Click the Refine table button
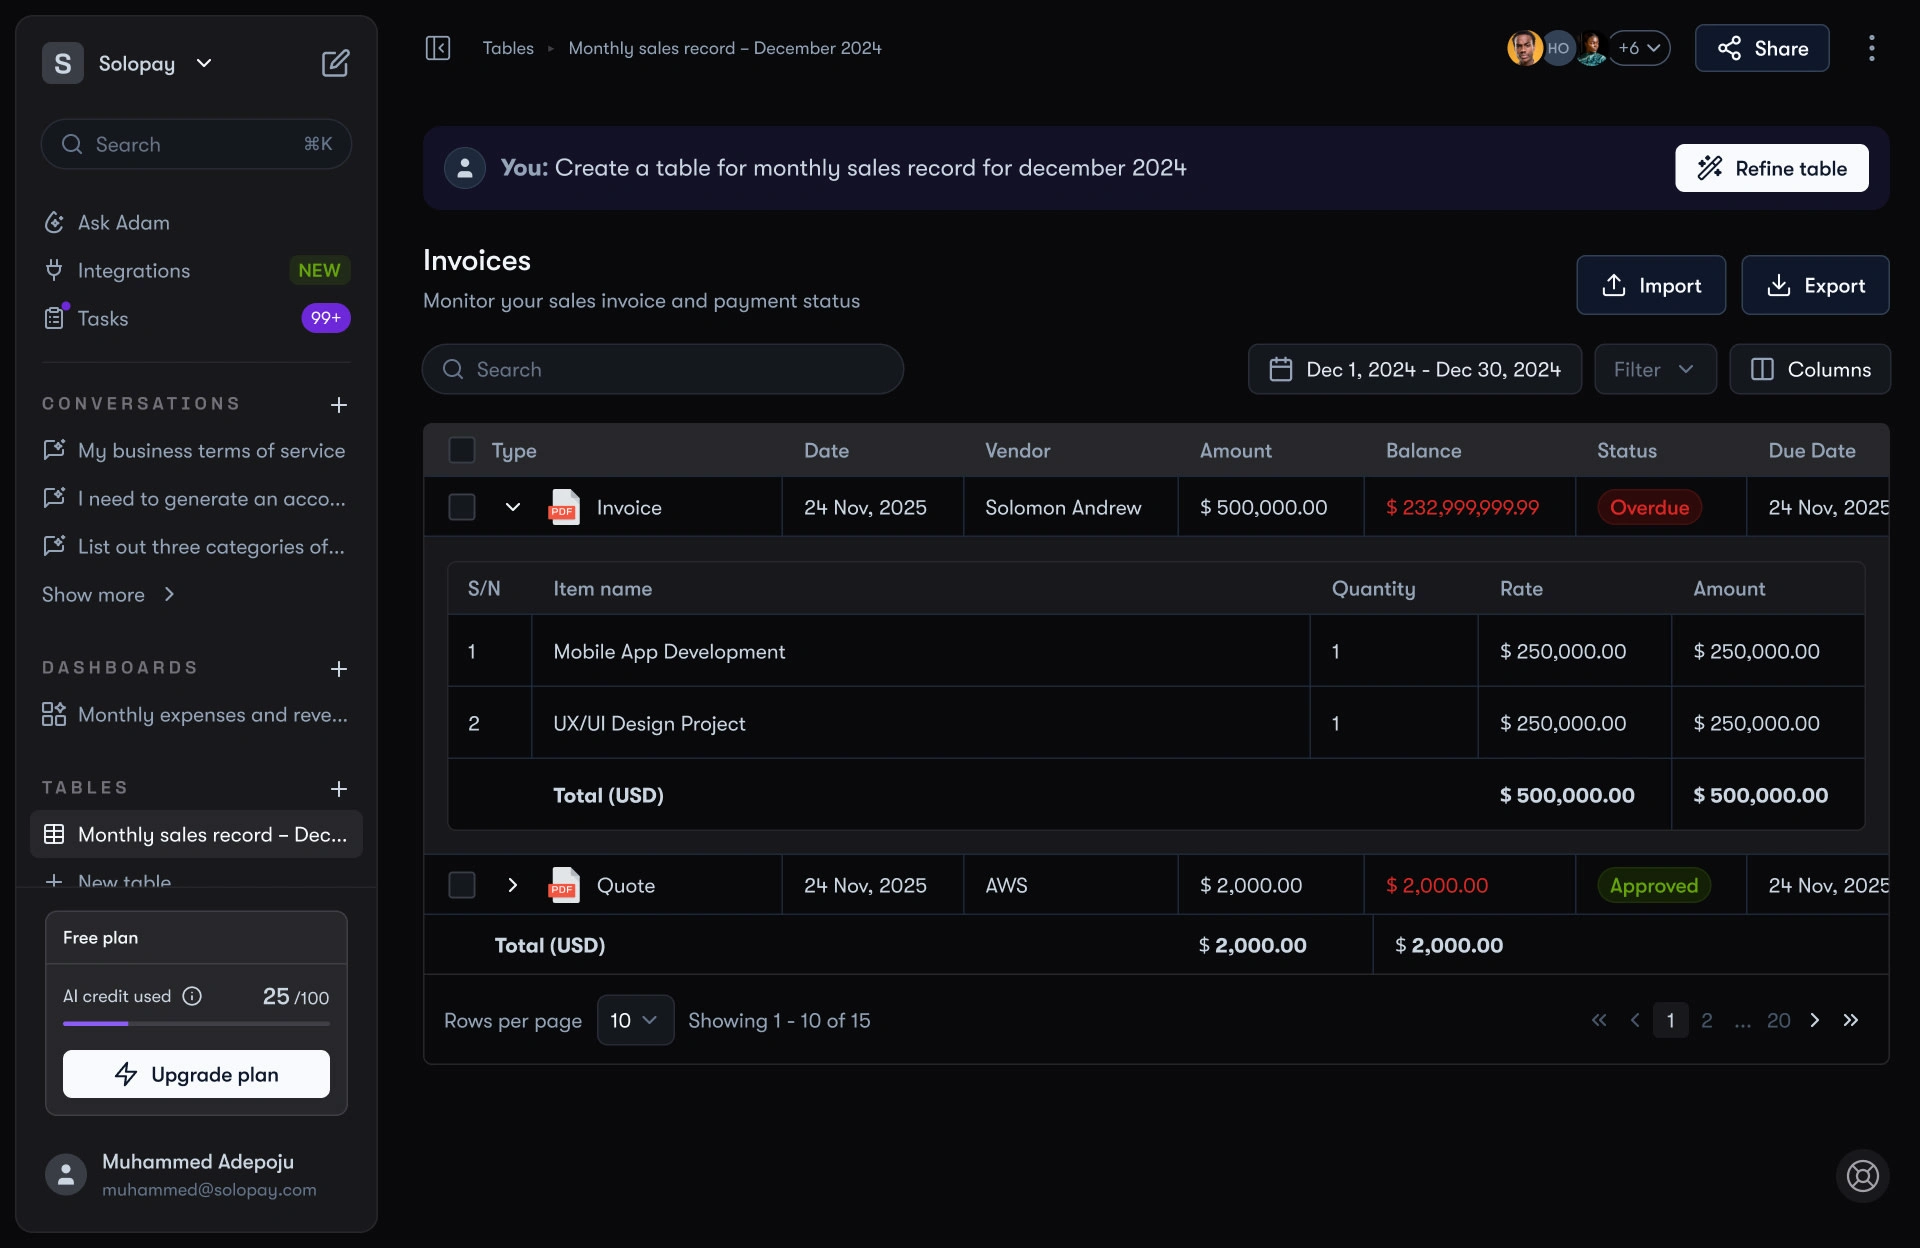Image resolution: width=1920 pixels, height=1248 pixels. pyautogui.click(x=1771, y=168)
